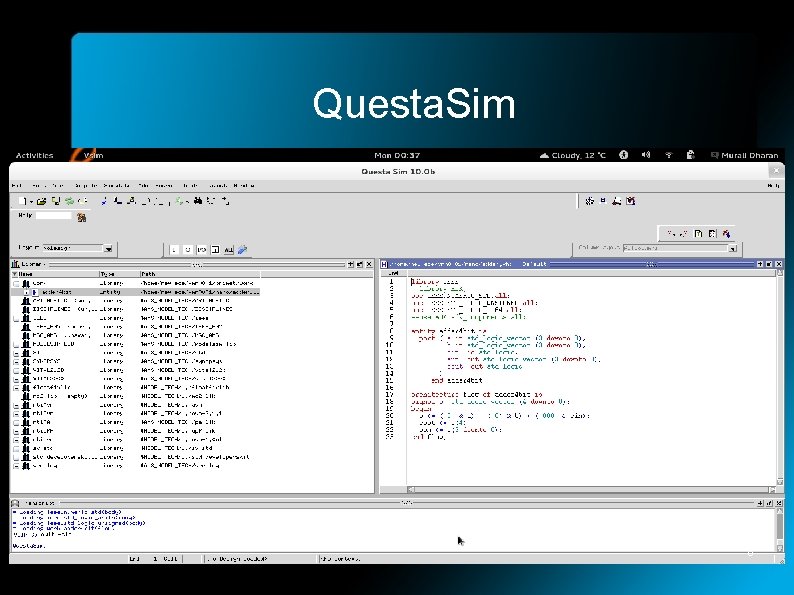Select the adder4bit entity row

[x=136, y=292]
